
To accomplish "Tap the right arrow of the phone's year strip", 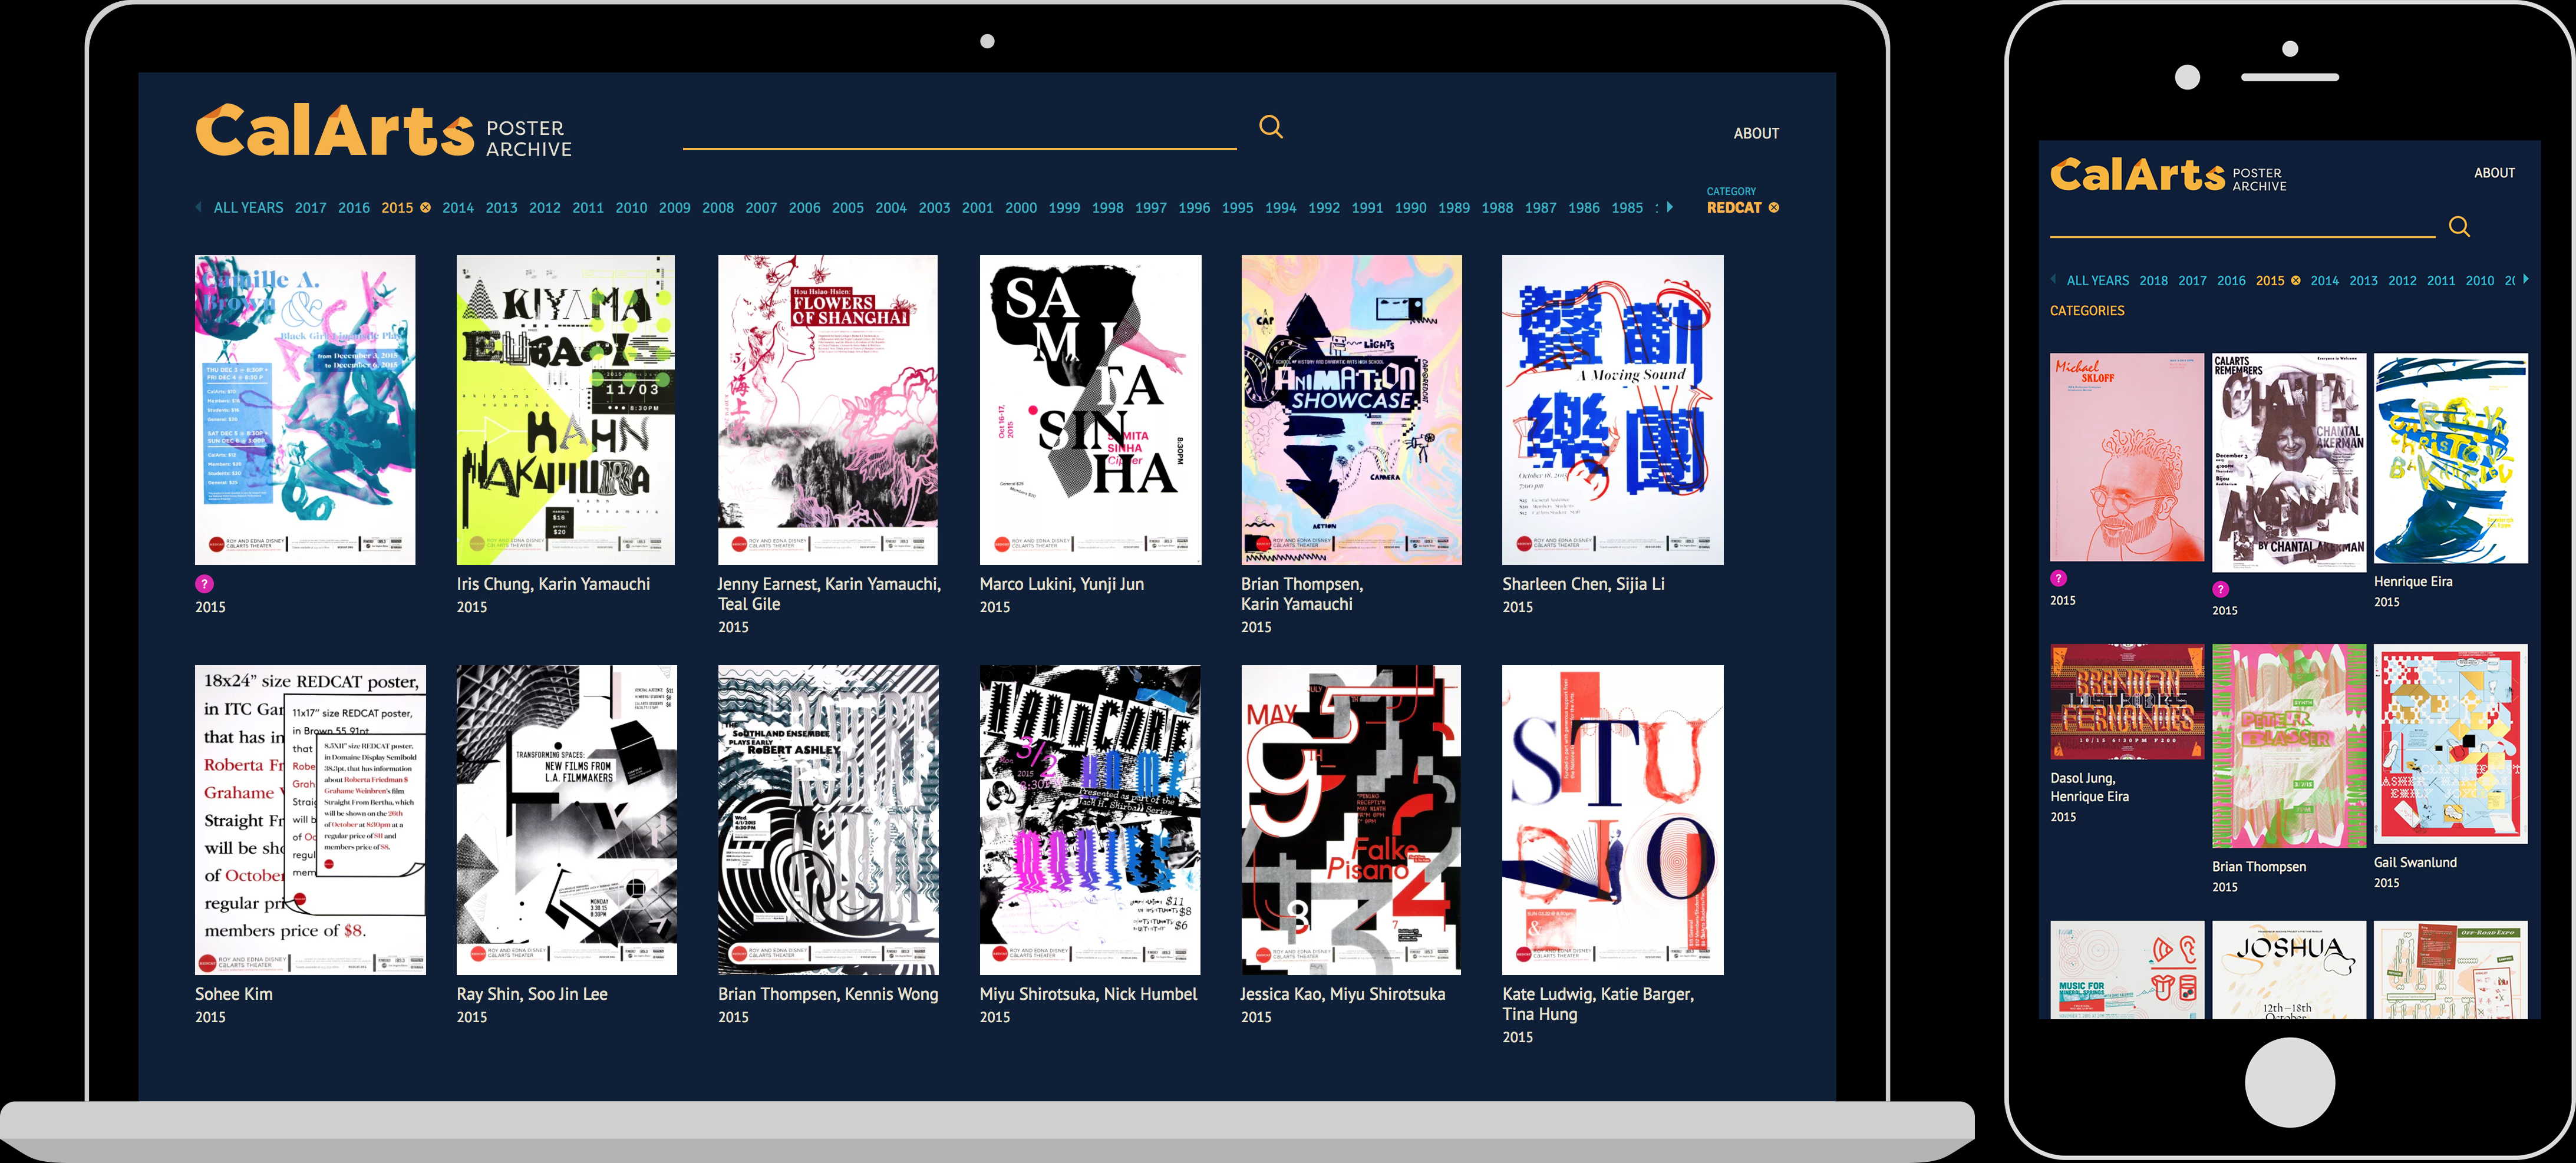I will (x=2526, y=280).
